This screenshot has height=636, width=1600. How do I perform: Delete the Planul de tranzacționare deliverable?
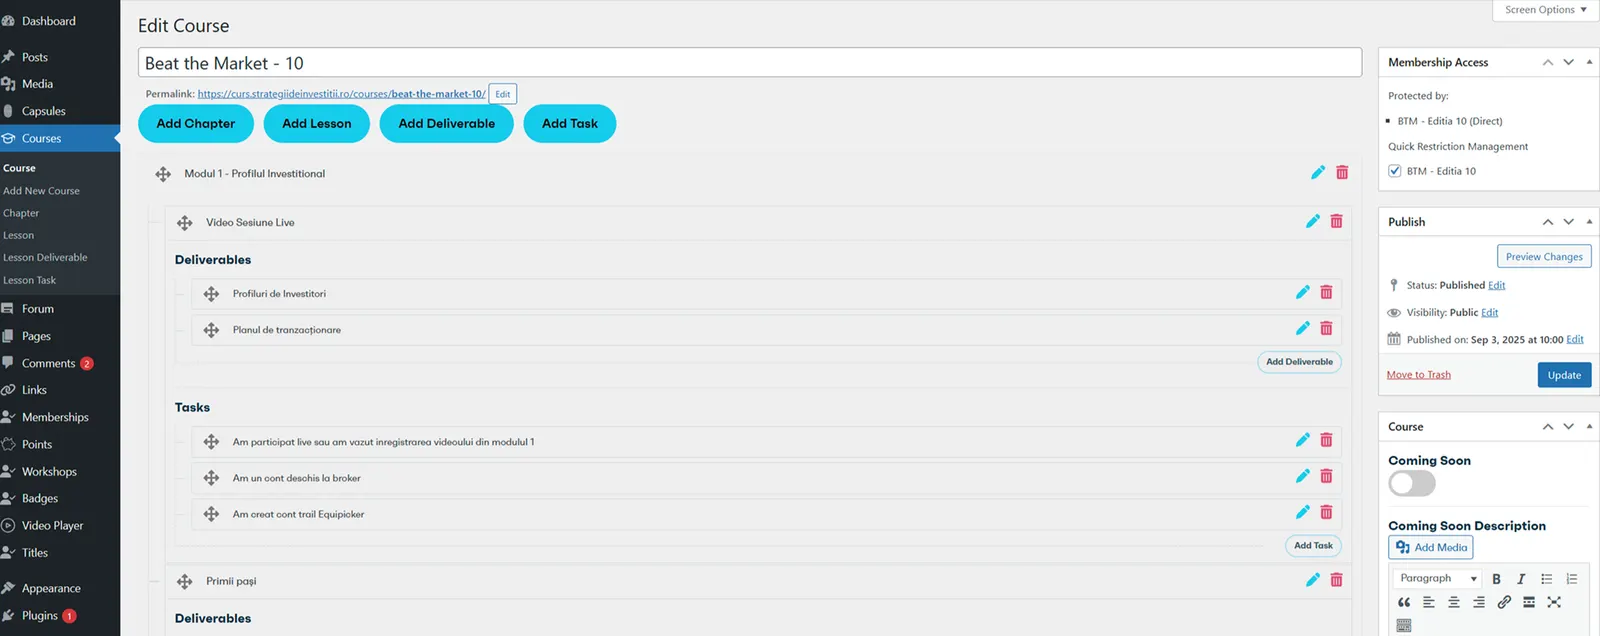pos(1326,328)
